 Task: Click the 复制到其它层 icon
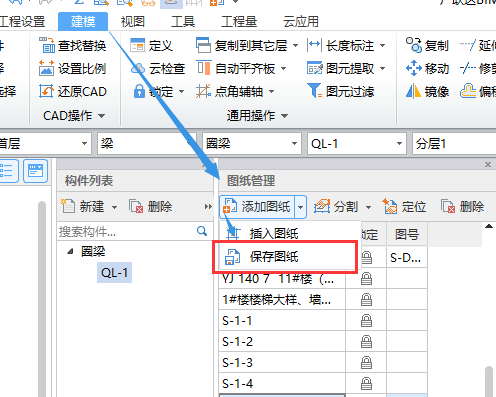tap(203, 45)
